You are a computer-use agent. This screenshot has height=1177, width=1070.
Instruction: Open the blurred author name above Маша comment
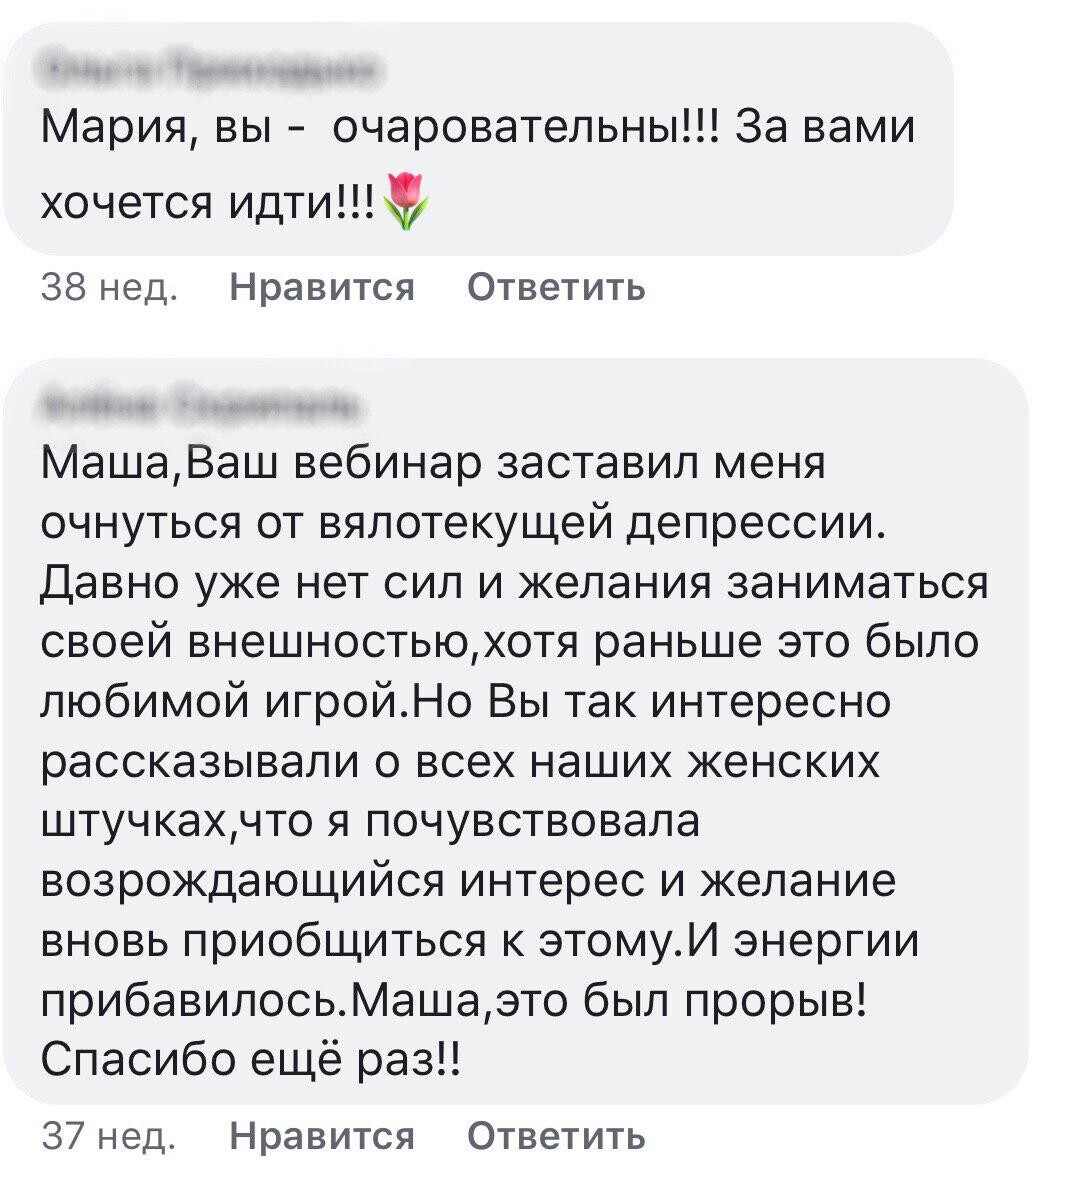(x=202, y=407)
